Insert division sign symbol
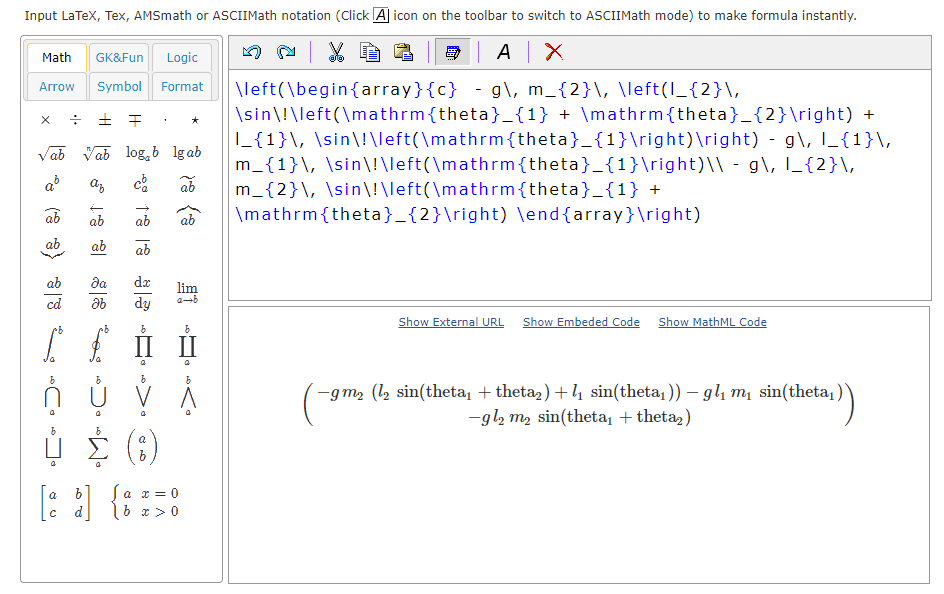 pyautogui.click(x=75, y=120)
